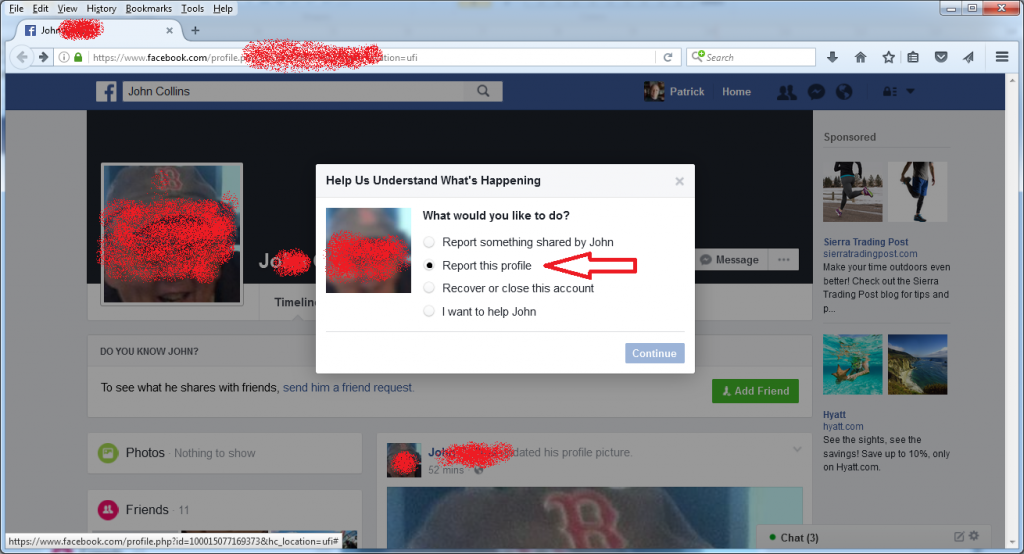Screen dimensions: 1024x554
Task: Open the Sierra Trading Post ad link
Action: point(865,242)
